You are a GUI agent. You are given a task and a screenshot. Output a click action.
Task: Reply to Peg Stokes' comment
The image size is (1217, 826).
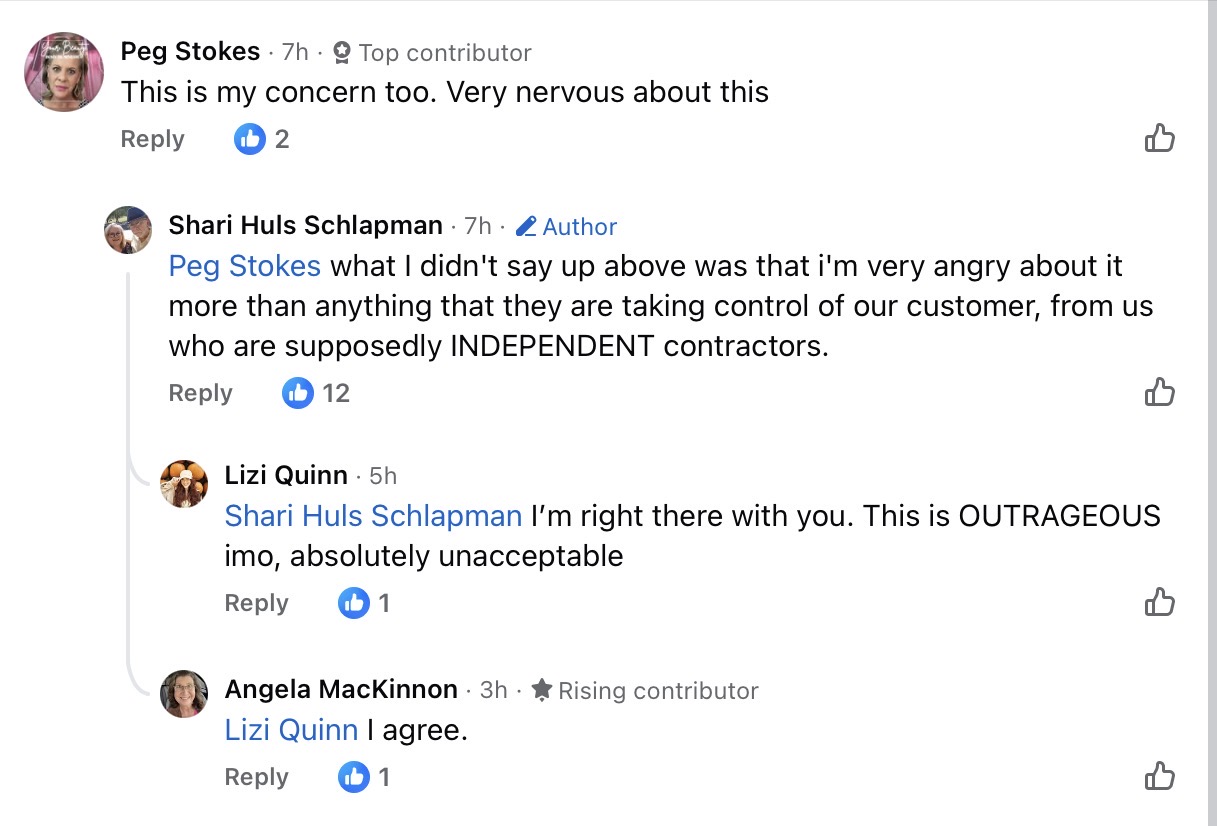pos(152,139)
